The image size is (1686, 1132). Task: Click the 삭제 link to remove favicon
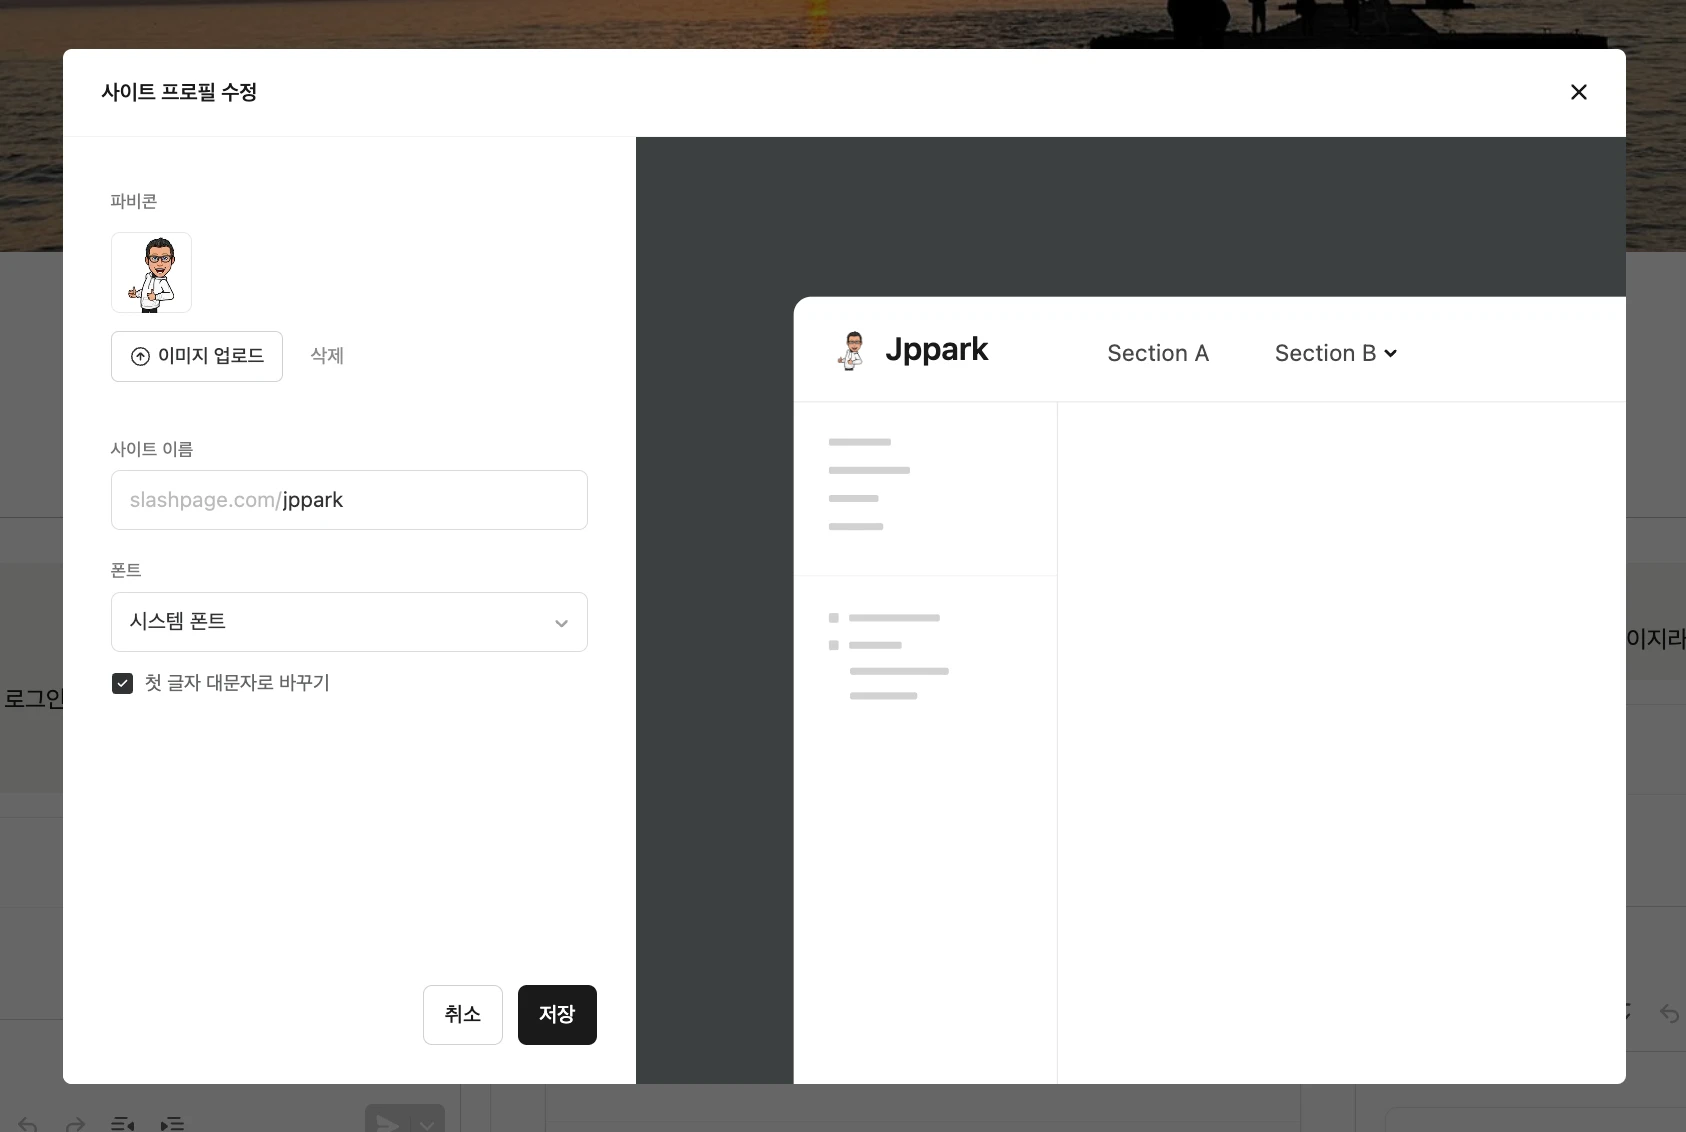coord(327,356)
